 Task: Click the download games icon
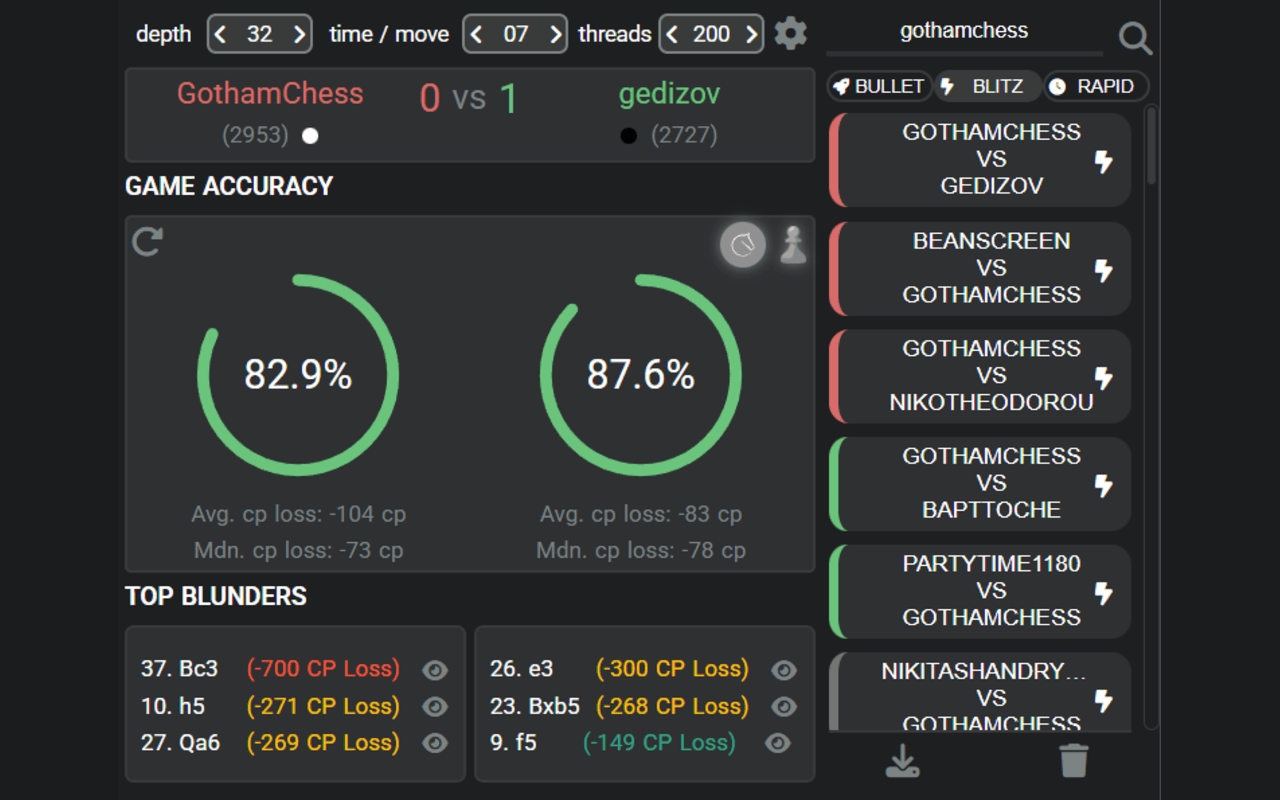903,761
